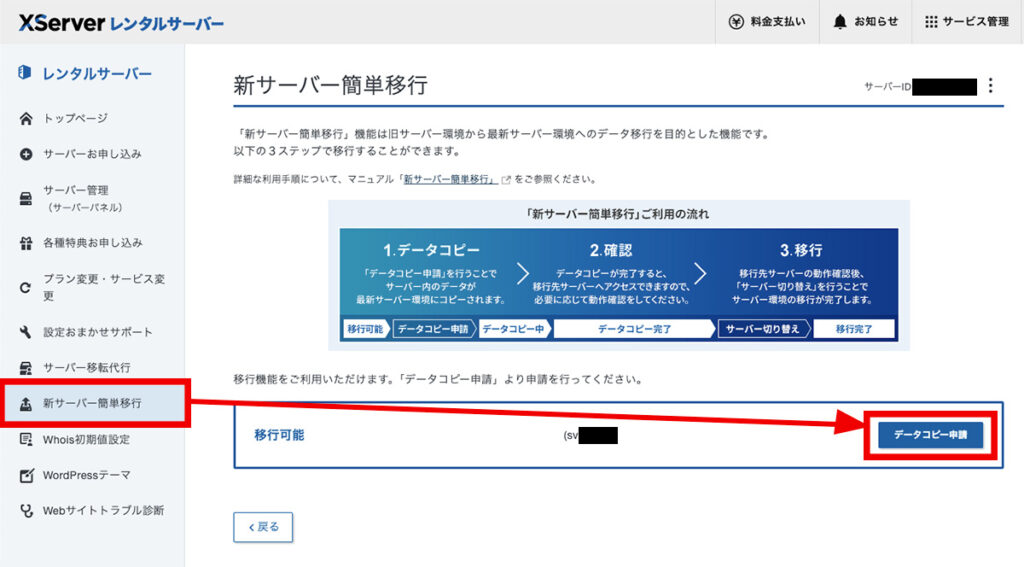Click the 戻る back button

point(263,527)
